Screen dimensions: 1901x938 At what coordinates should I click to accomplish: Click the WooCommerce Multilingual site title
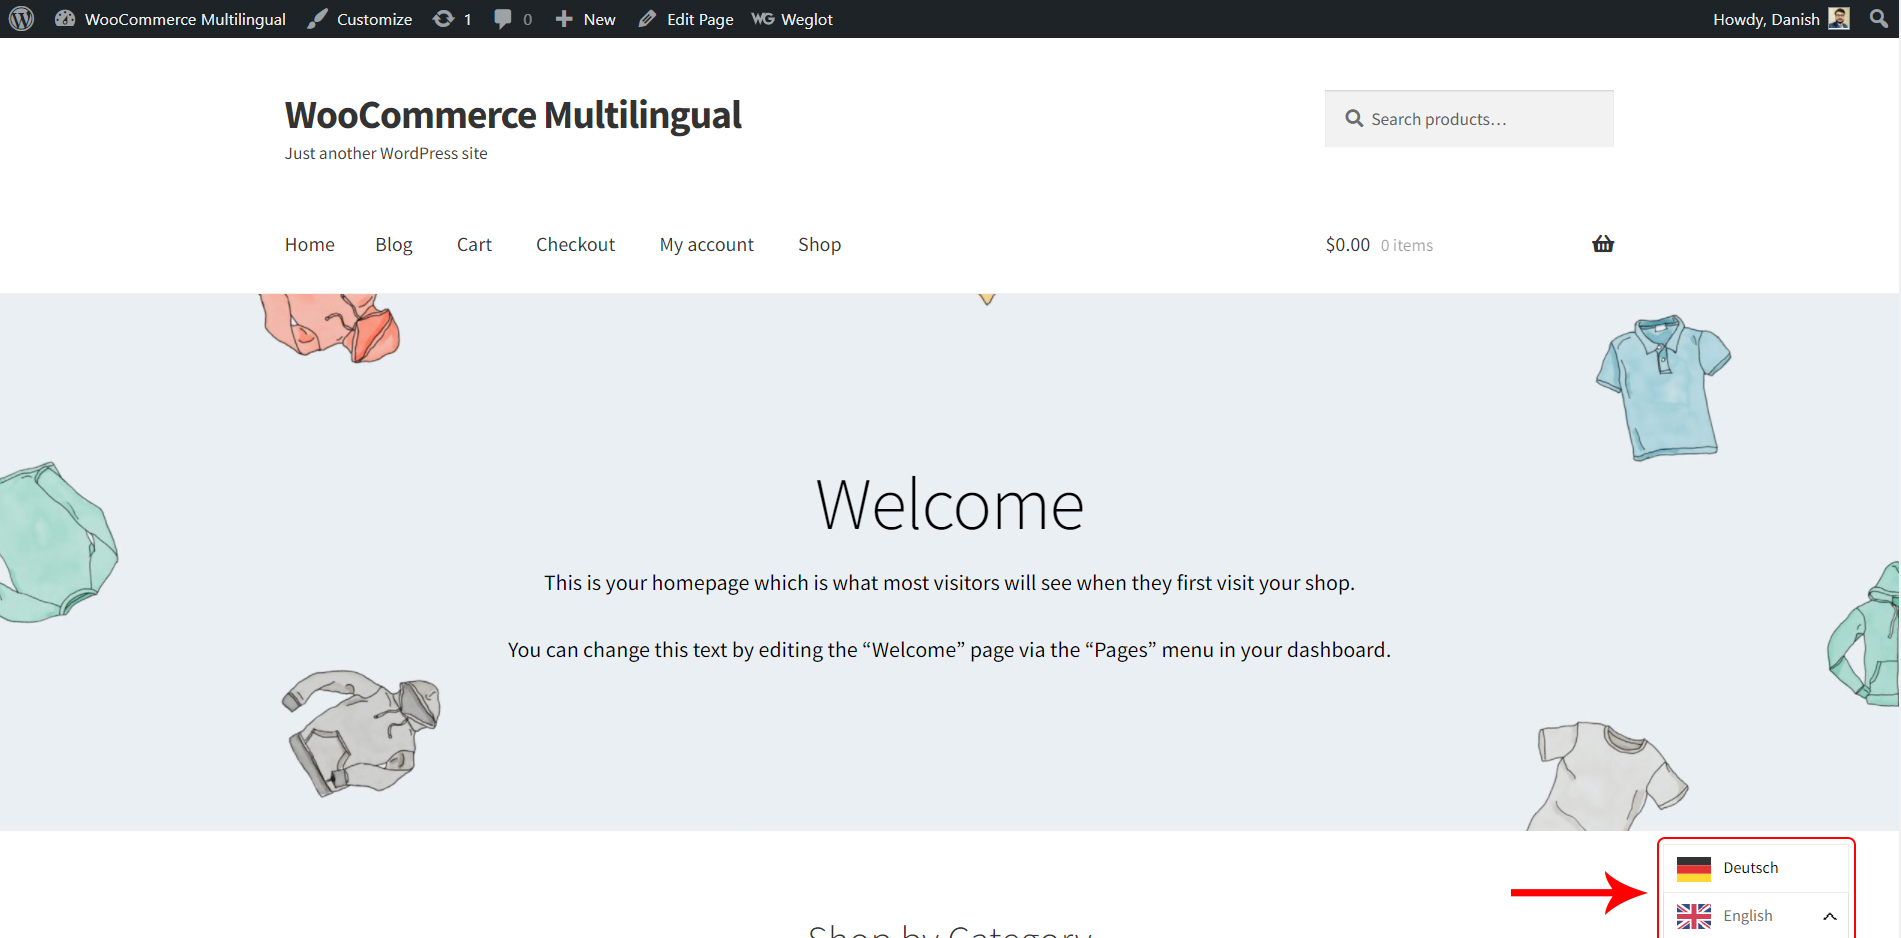click(513, 115)
